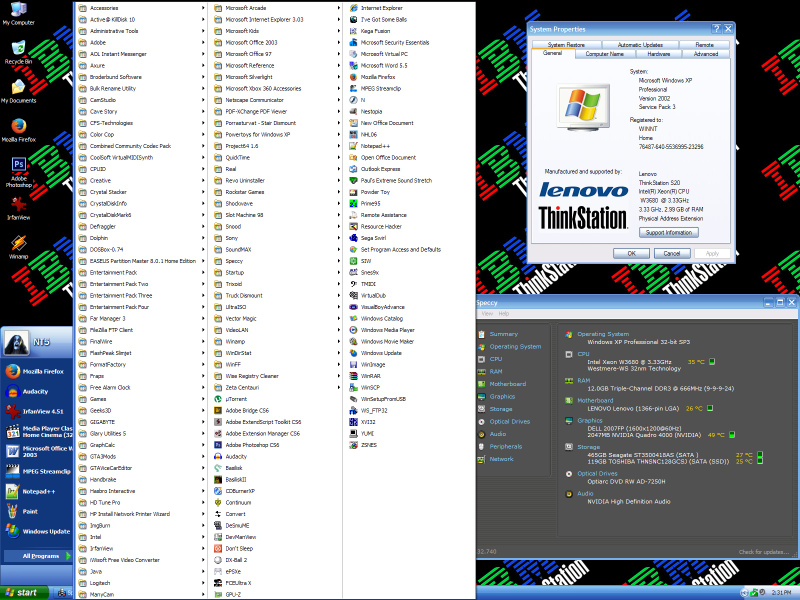This screenshot has width=800, height=600.
Task: Open the Automatic Updates tab
Action: click(x=640, y=45)
